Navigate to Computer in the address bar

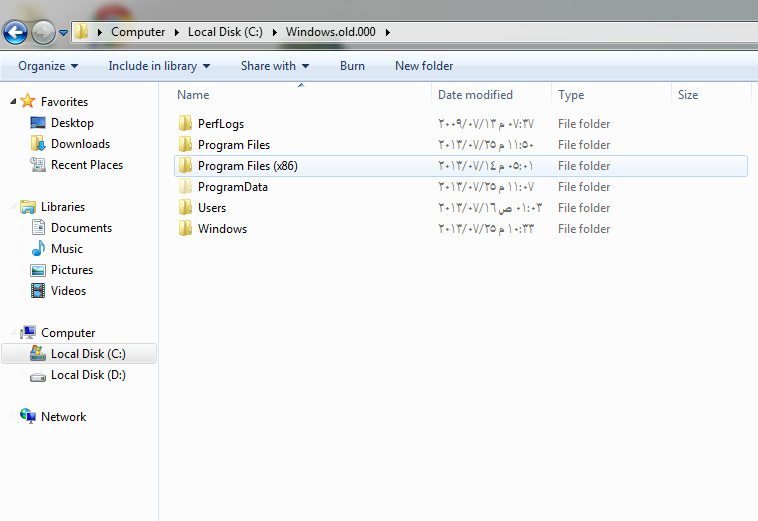pos(138,32)
